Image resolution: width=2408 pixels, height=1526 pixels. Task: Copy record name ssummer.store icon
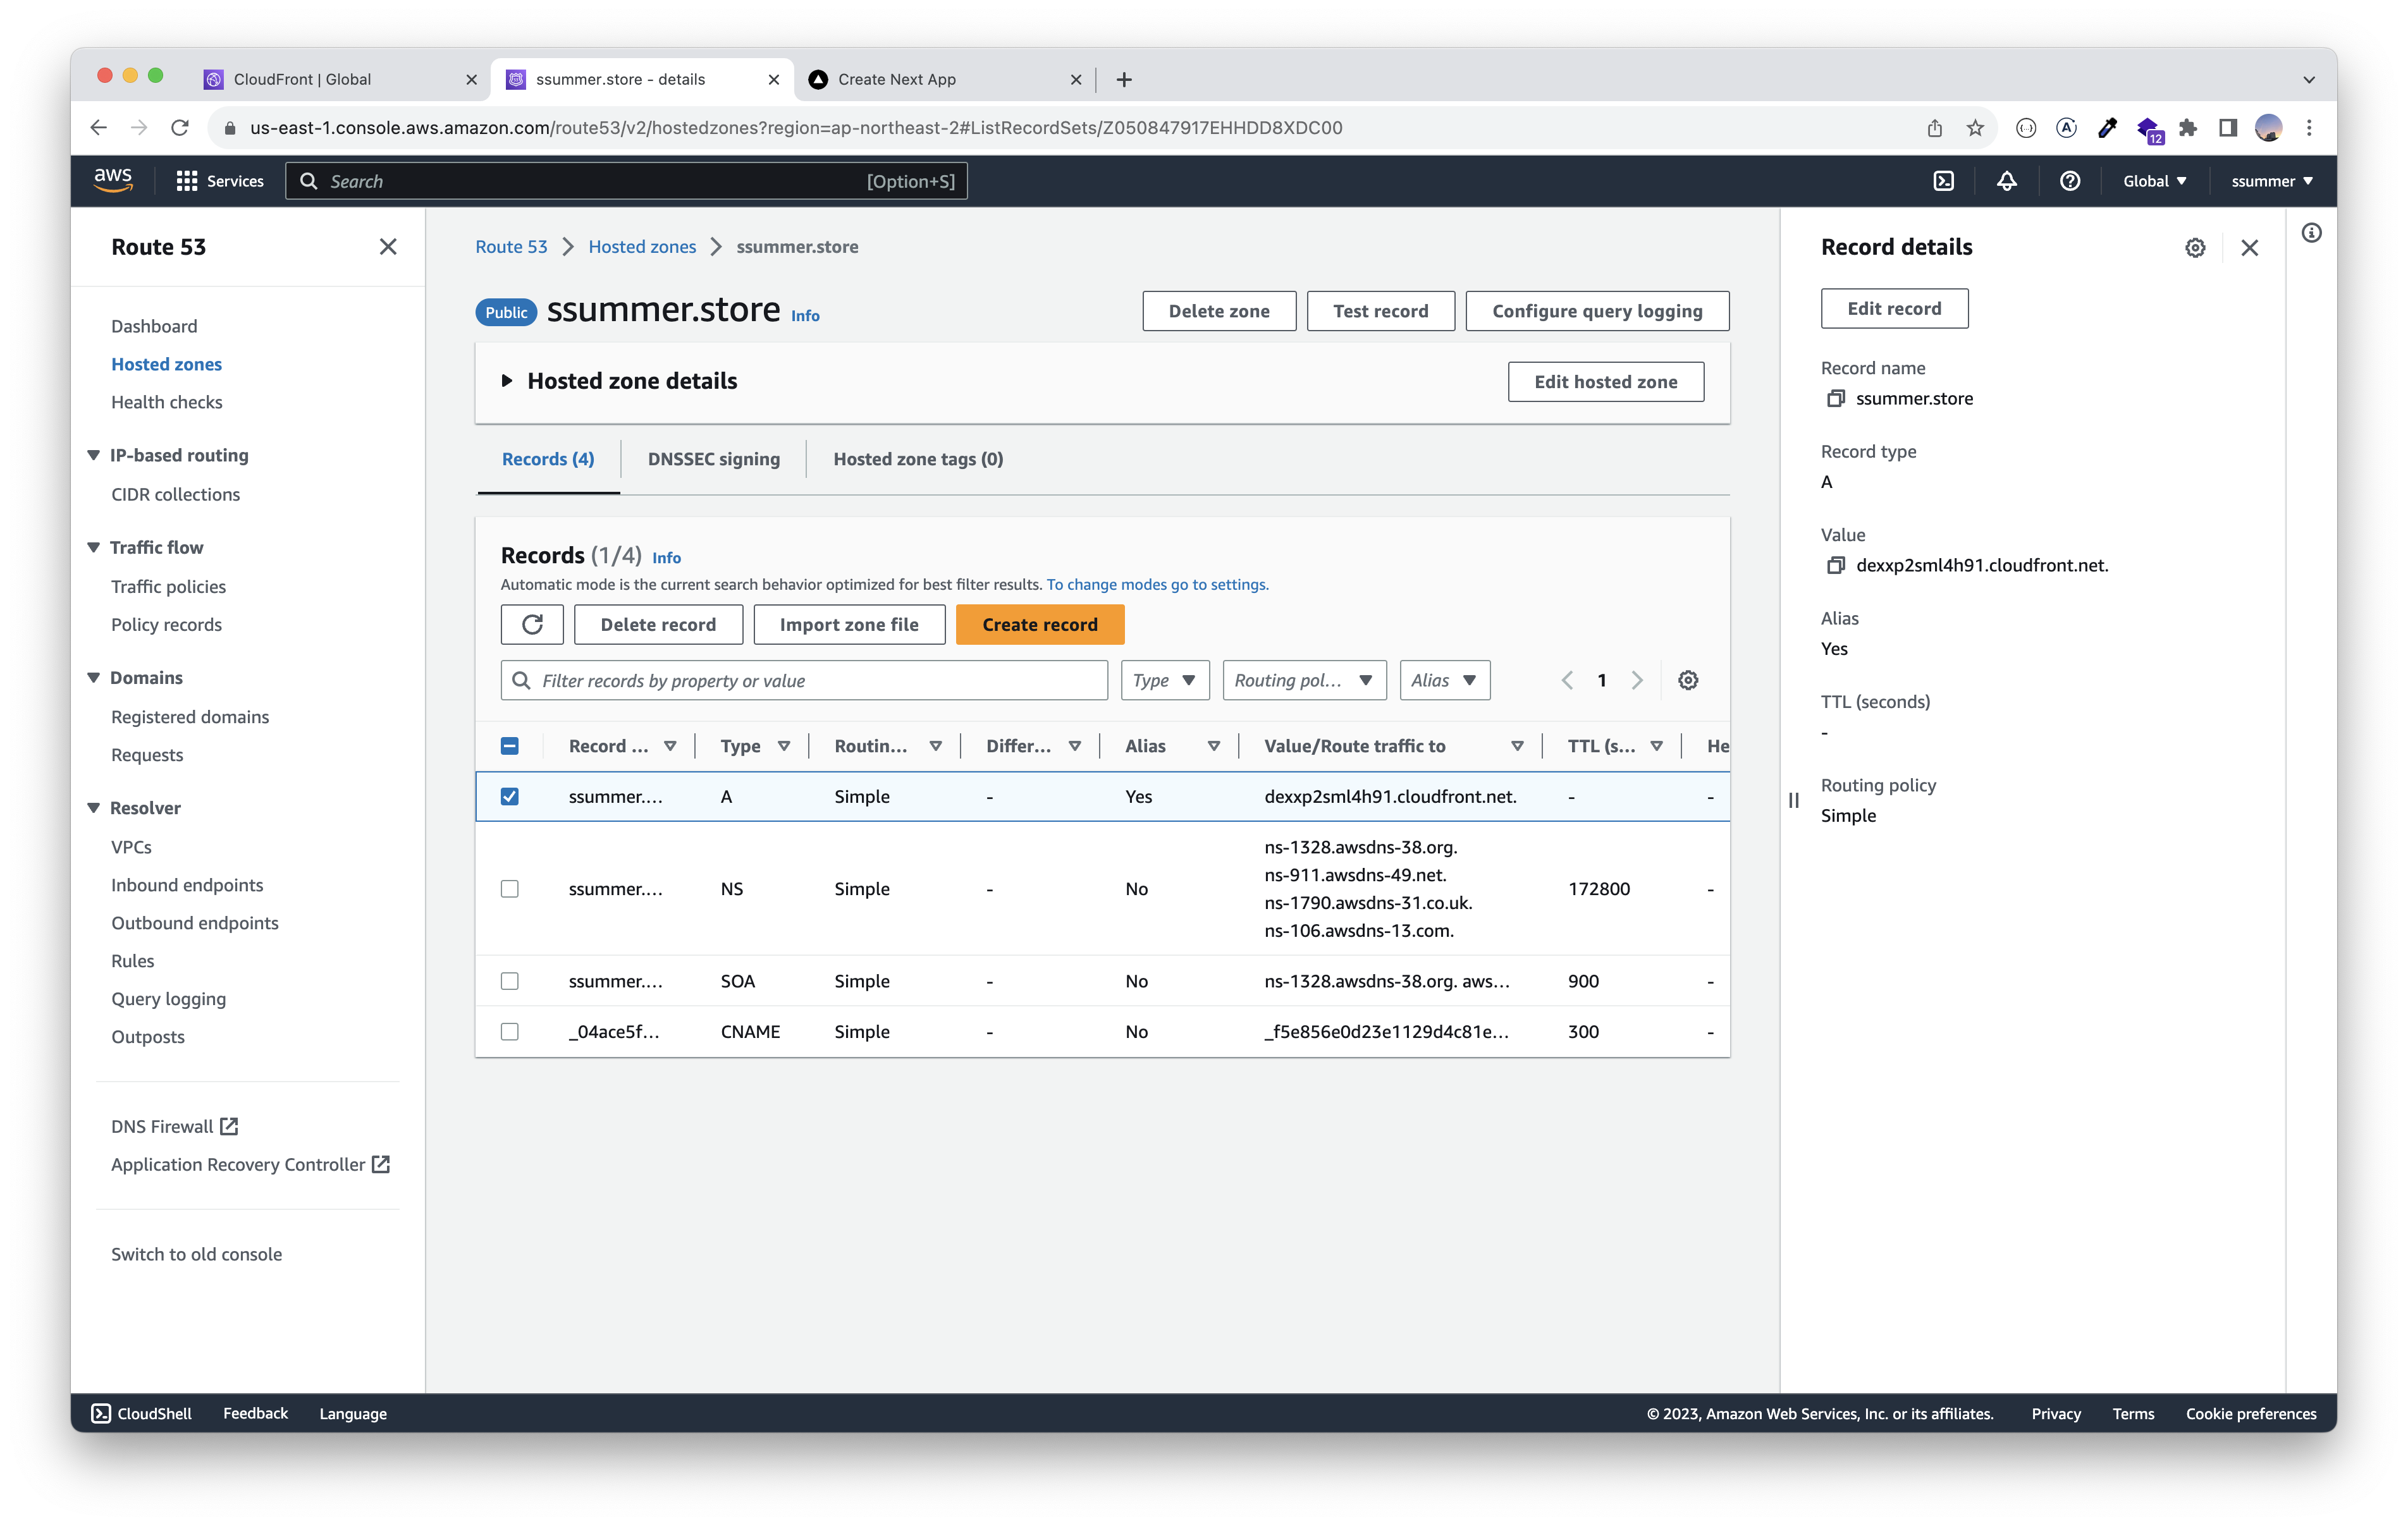(x=1835, y=399)
